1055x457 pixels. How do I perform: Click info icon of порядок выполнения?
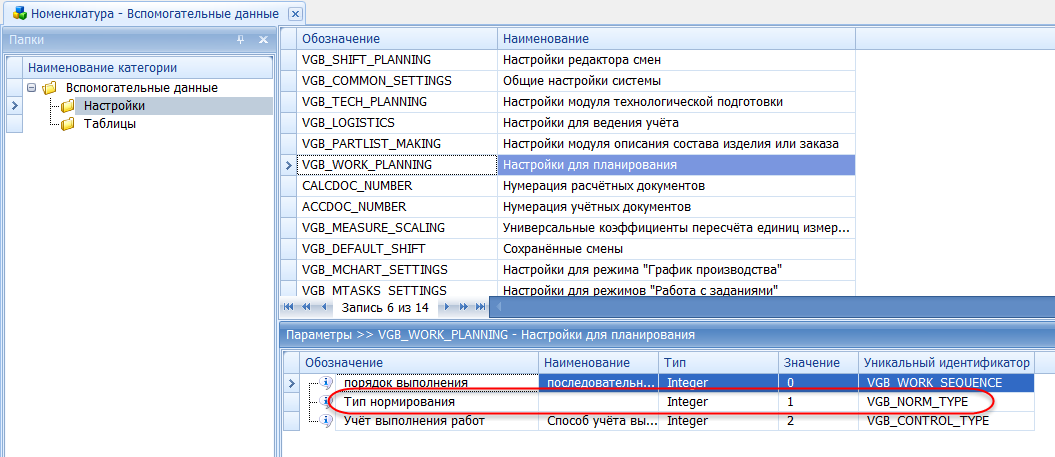[x=326, y=383]
